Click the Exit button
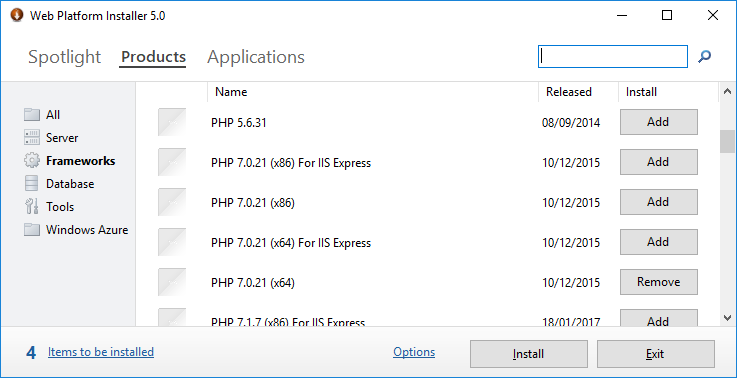Viewport: 737px width, 378px height. point(656,354)
